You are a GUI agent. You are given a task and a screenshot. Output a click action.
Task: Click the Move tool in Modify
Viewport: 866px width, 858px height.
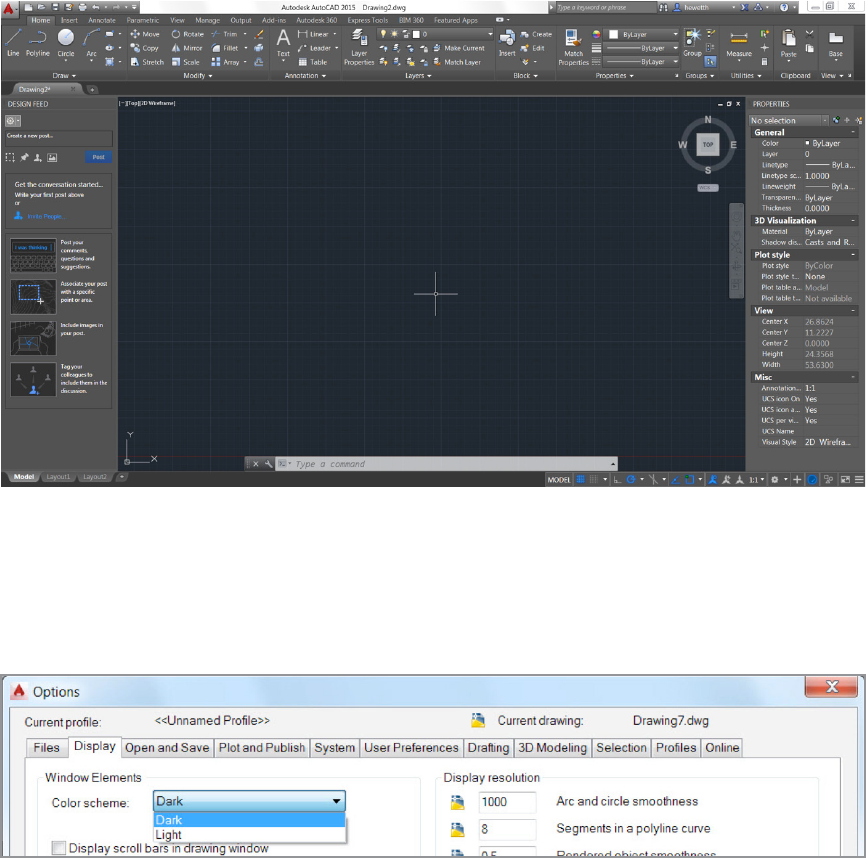tap(145, 34)
